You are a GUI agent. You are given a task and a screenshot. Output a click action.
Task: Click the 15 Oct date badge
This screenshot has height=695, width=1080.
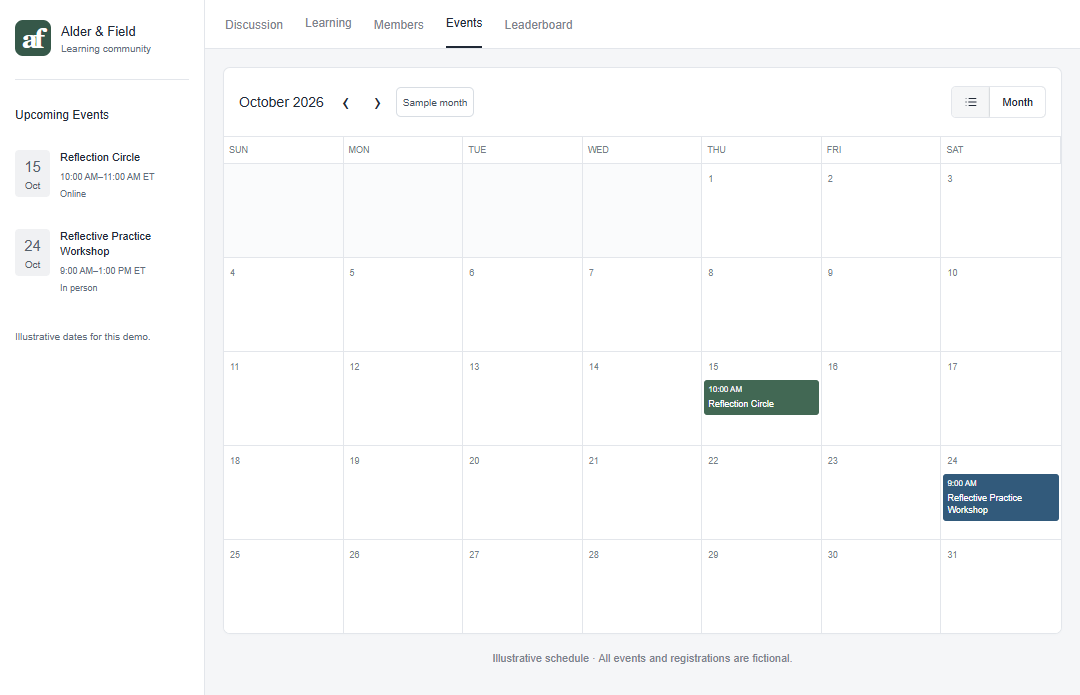pyautogui.click(x=32, y=174)
